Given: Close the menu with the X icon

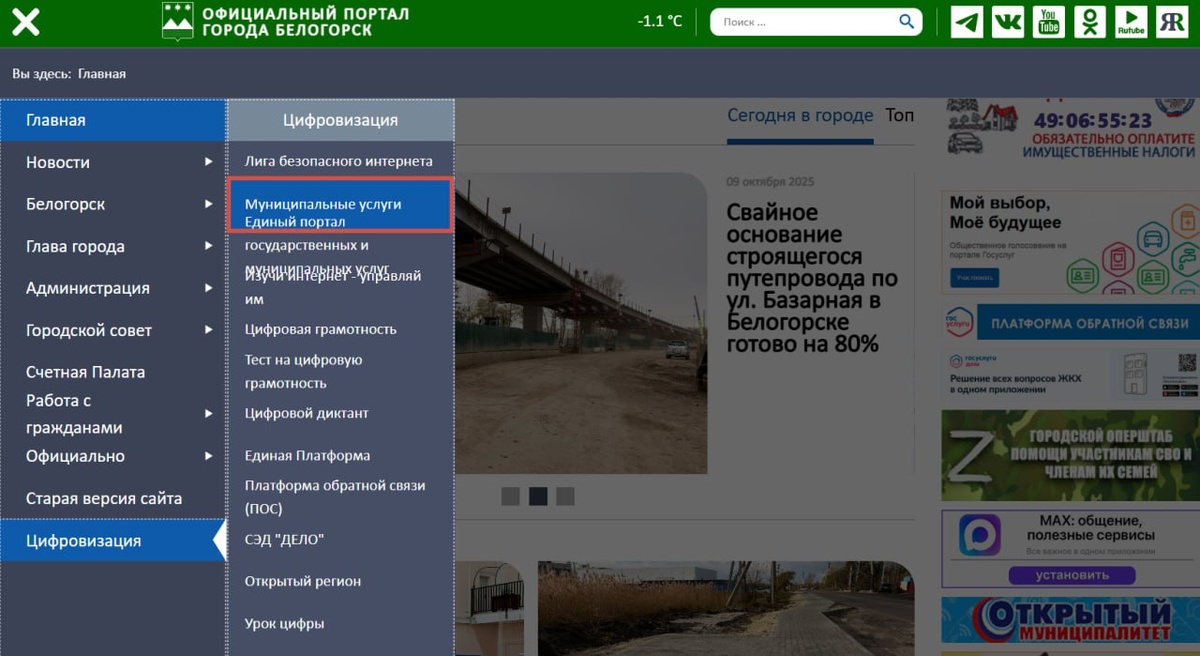Looking at the screenshot, I should coord(26,21).
